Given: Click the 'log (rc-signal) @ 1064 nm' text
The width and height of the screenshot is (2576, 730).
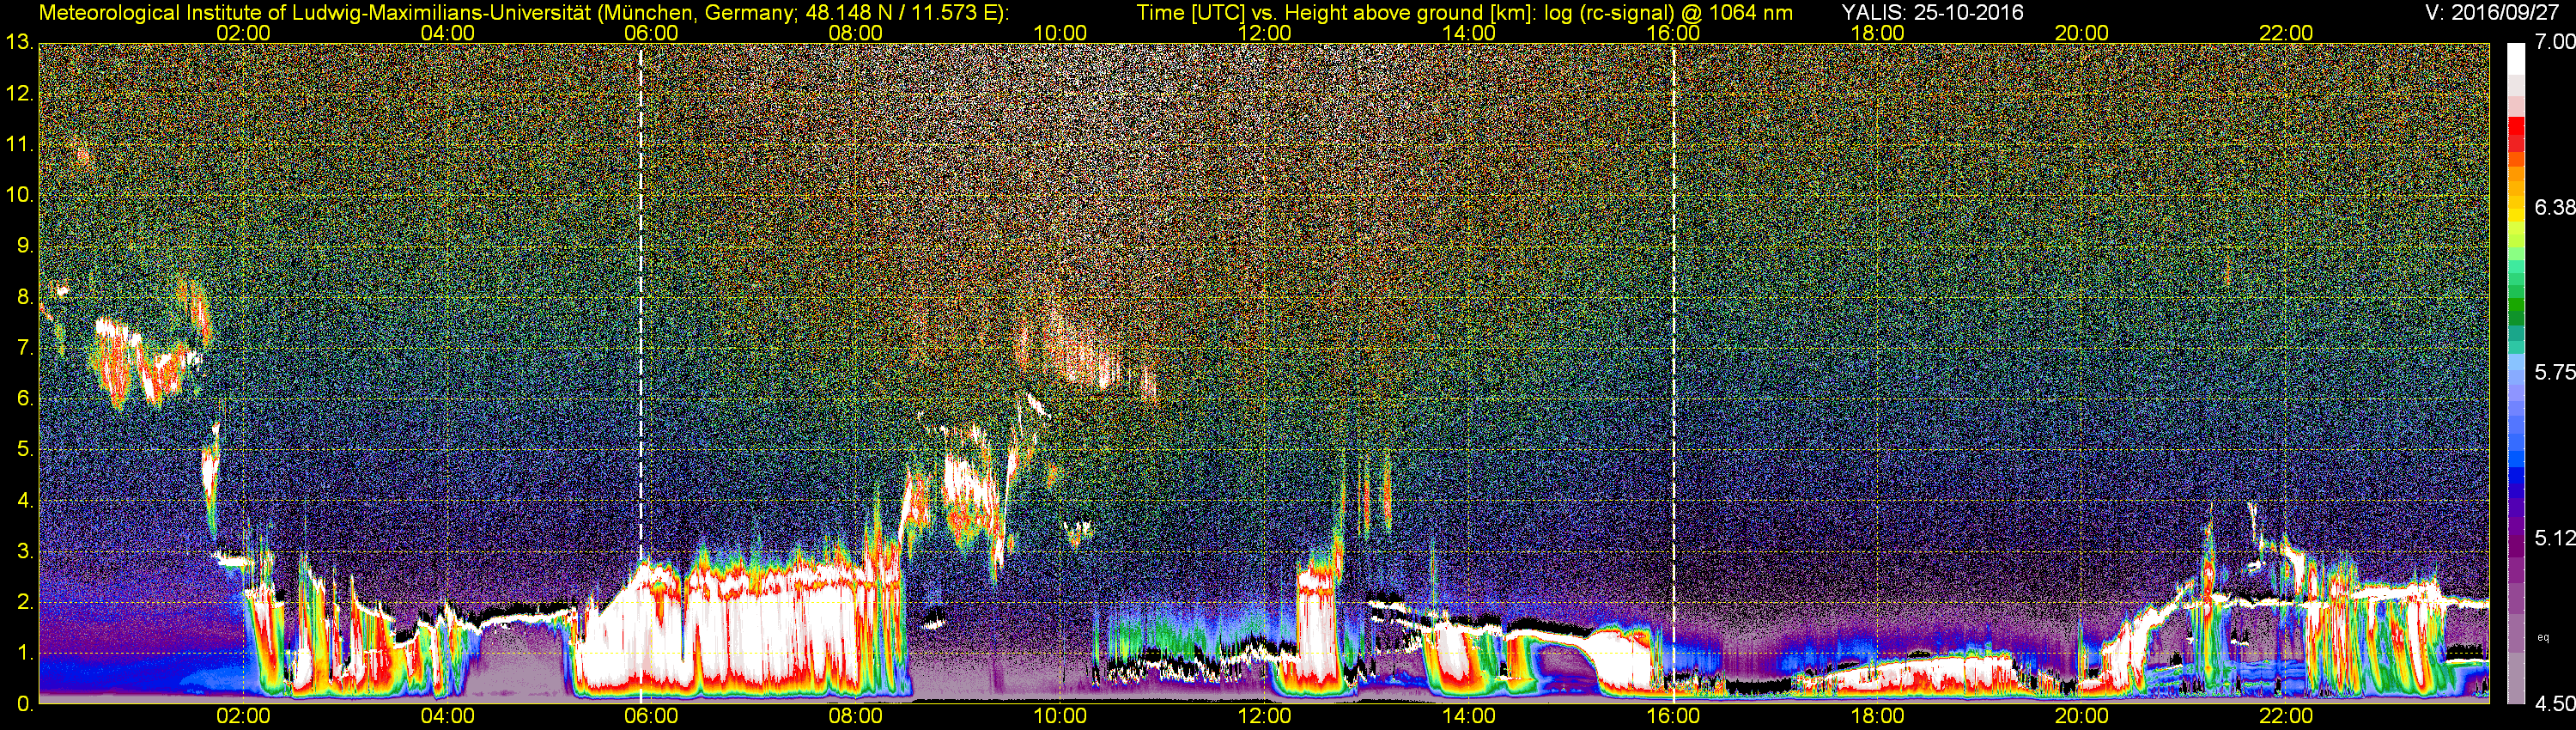Looking at the screenshot, I should click(1669, 13).
